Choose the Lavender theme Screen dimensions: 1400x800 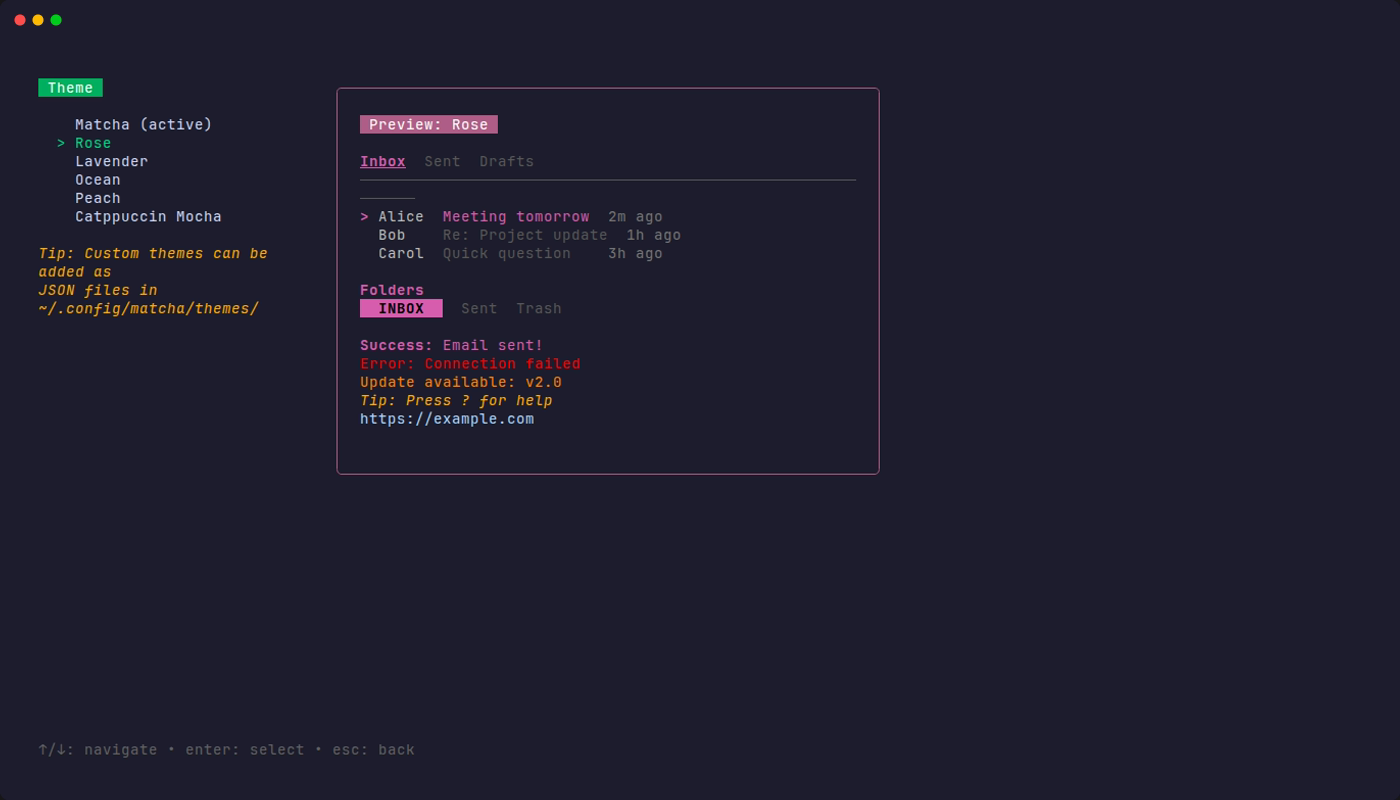tap(111, 161)
